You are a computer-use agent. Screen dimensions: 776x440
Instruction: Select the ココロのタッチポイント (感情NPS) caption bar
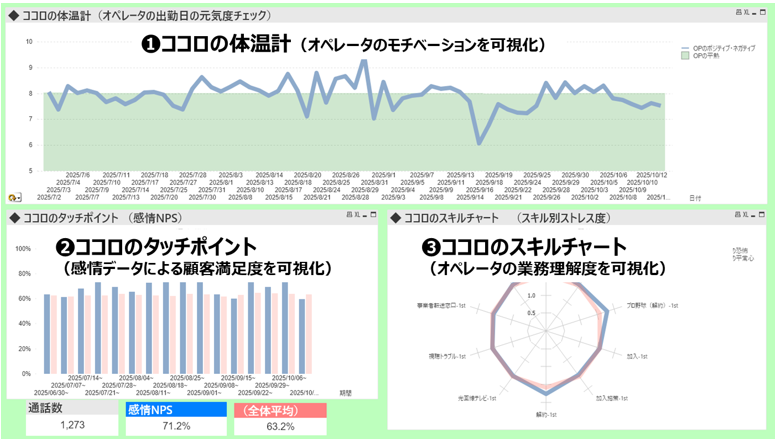tap(192, 218)
